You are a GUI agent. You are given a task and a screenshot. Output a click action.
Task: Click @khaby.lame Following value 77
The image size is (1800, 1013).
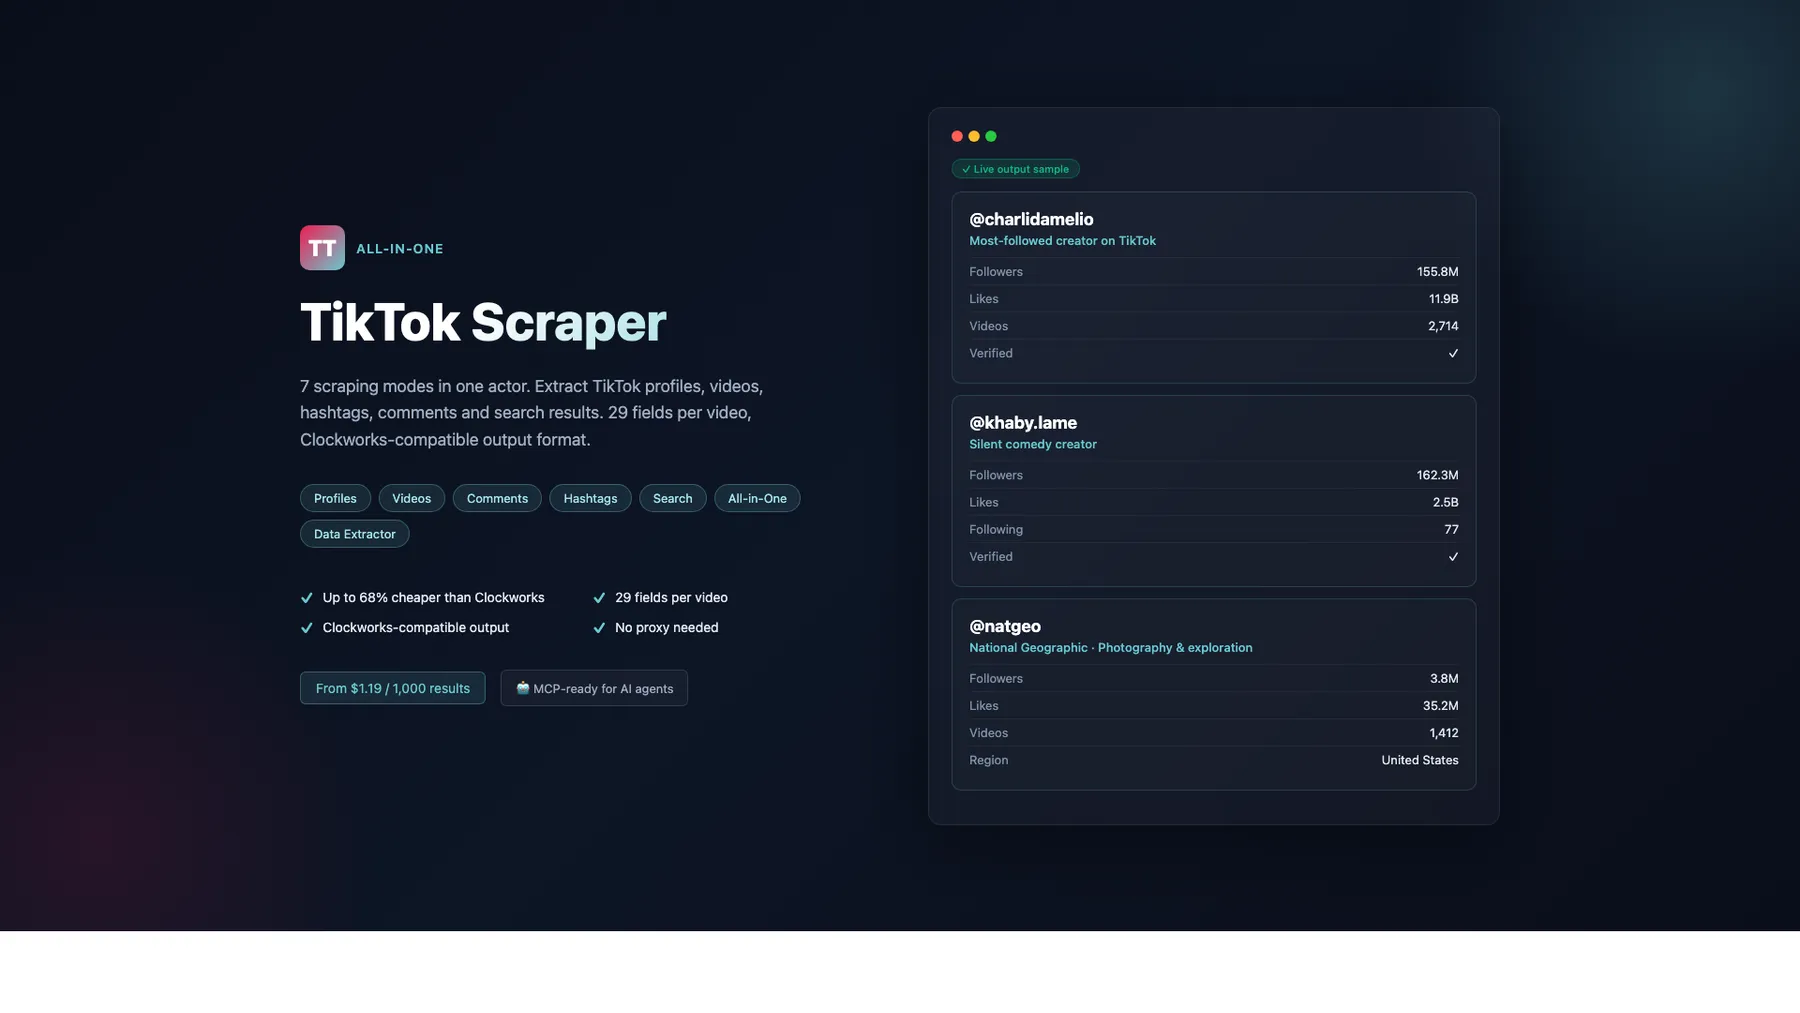tap(1451, 529)
